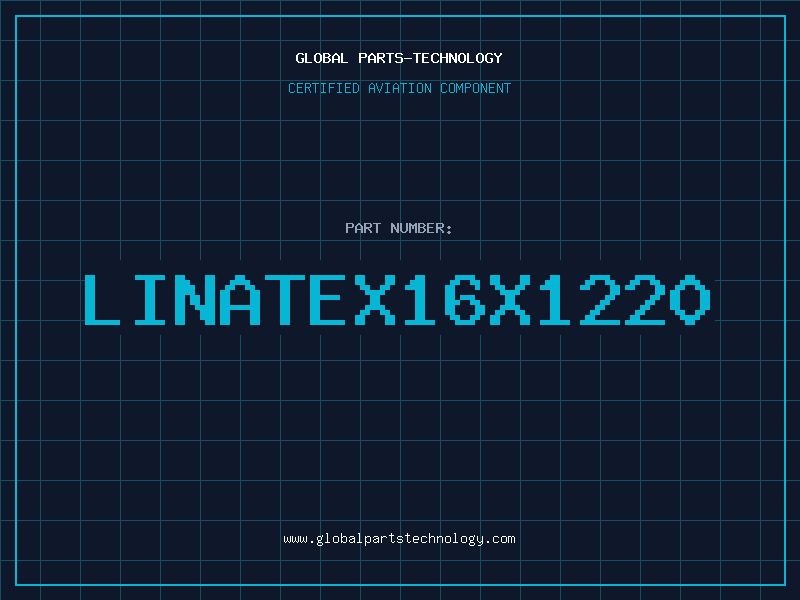The height and width of the screenshot is (600, 800).
Task: Click the 'GLOBAL PARTS-TECHNOLOGY' heading
Action: (x=399, y=58)
